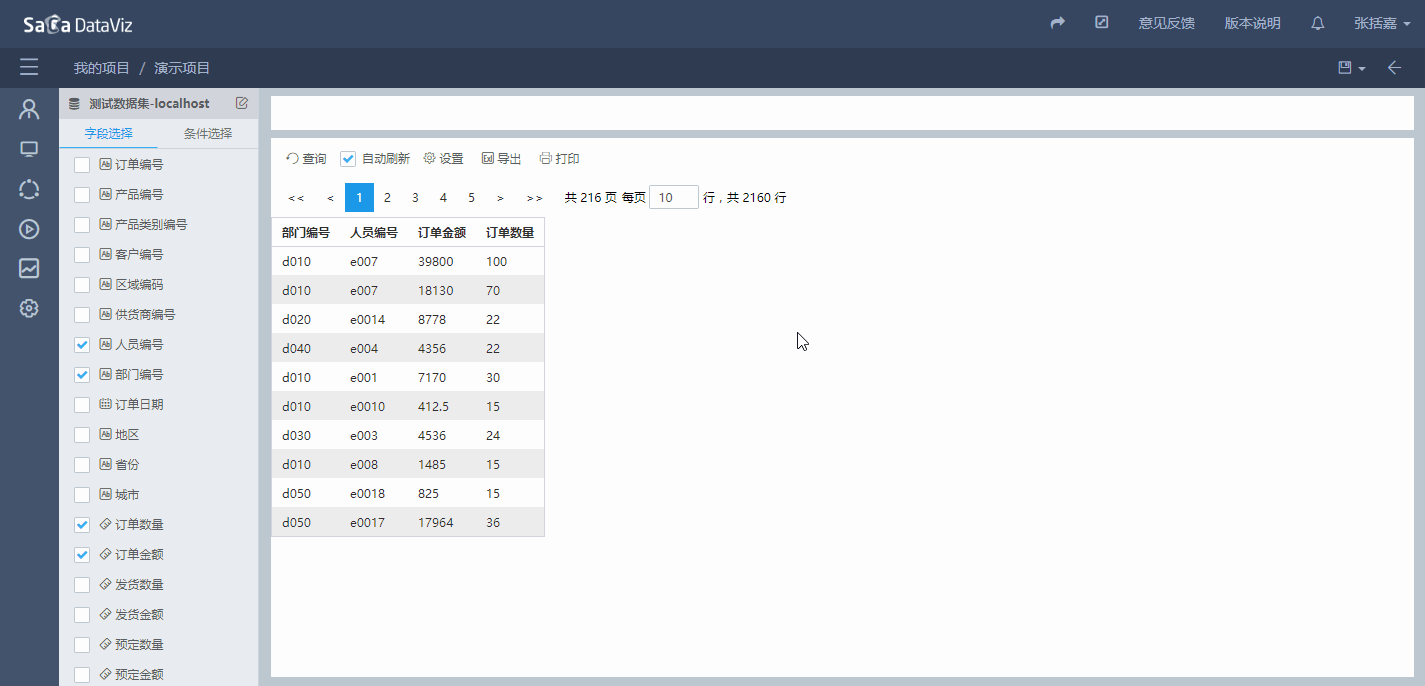
Task: Open 版本说明 in header
Action: [1253, 23]
